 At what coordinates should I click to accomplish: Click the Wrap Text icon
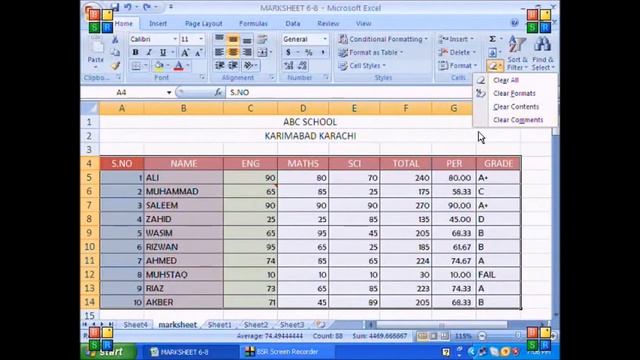click(x=262, y=39)
